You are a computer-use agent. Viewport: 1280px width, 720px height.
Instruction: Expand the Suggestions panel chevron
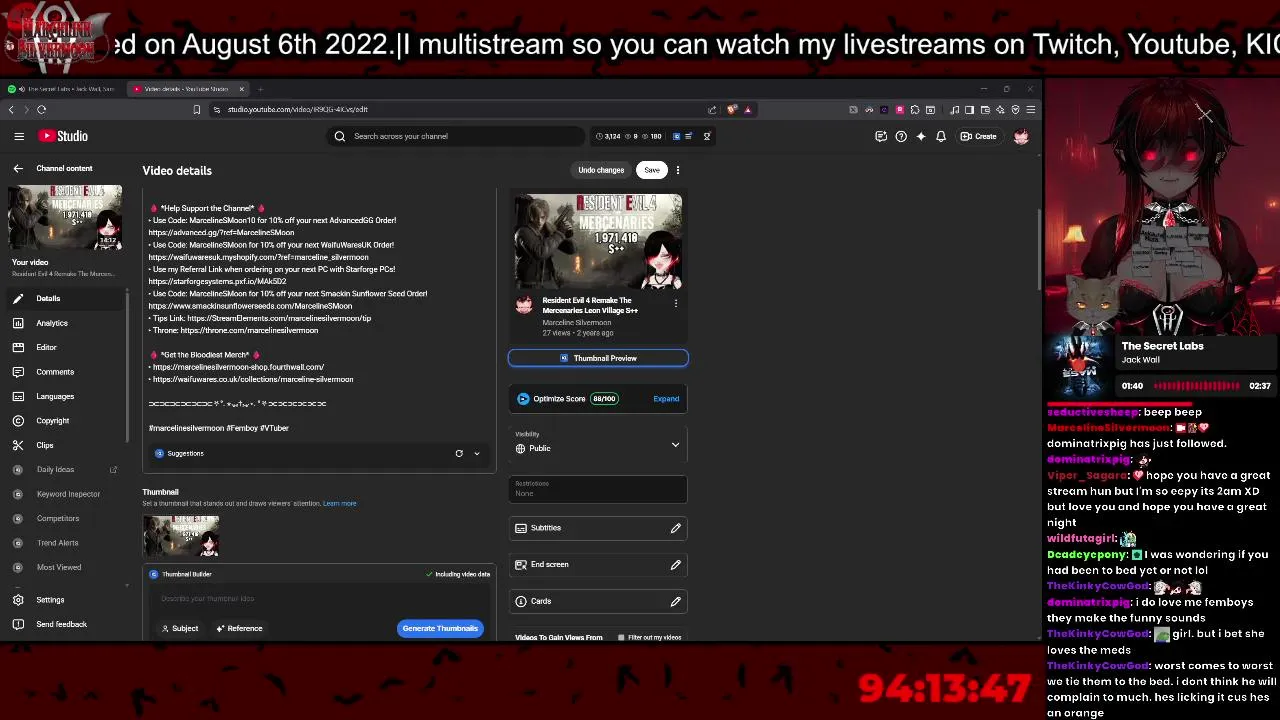[477, 453]
